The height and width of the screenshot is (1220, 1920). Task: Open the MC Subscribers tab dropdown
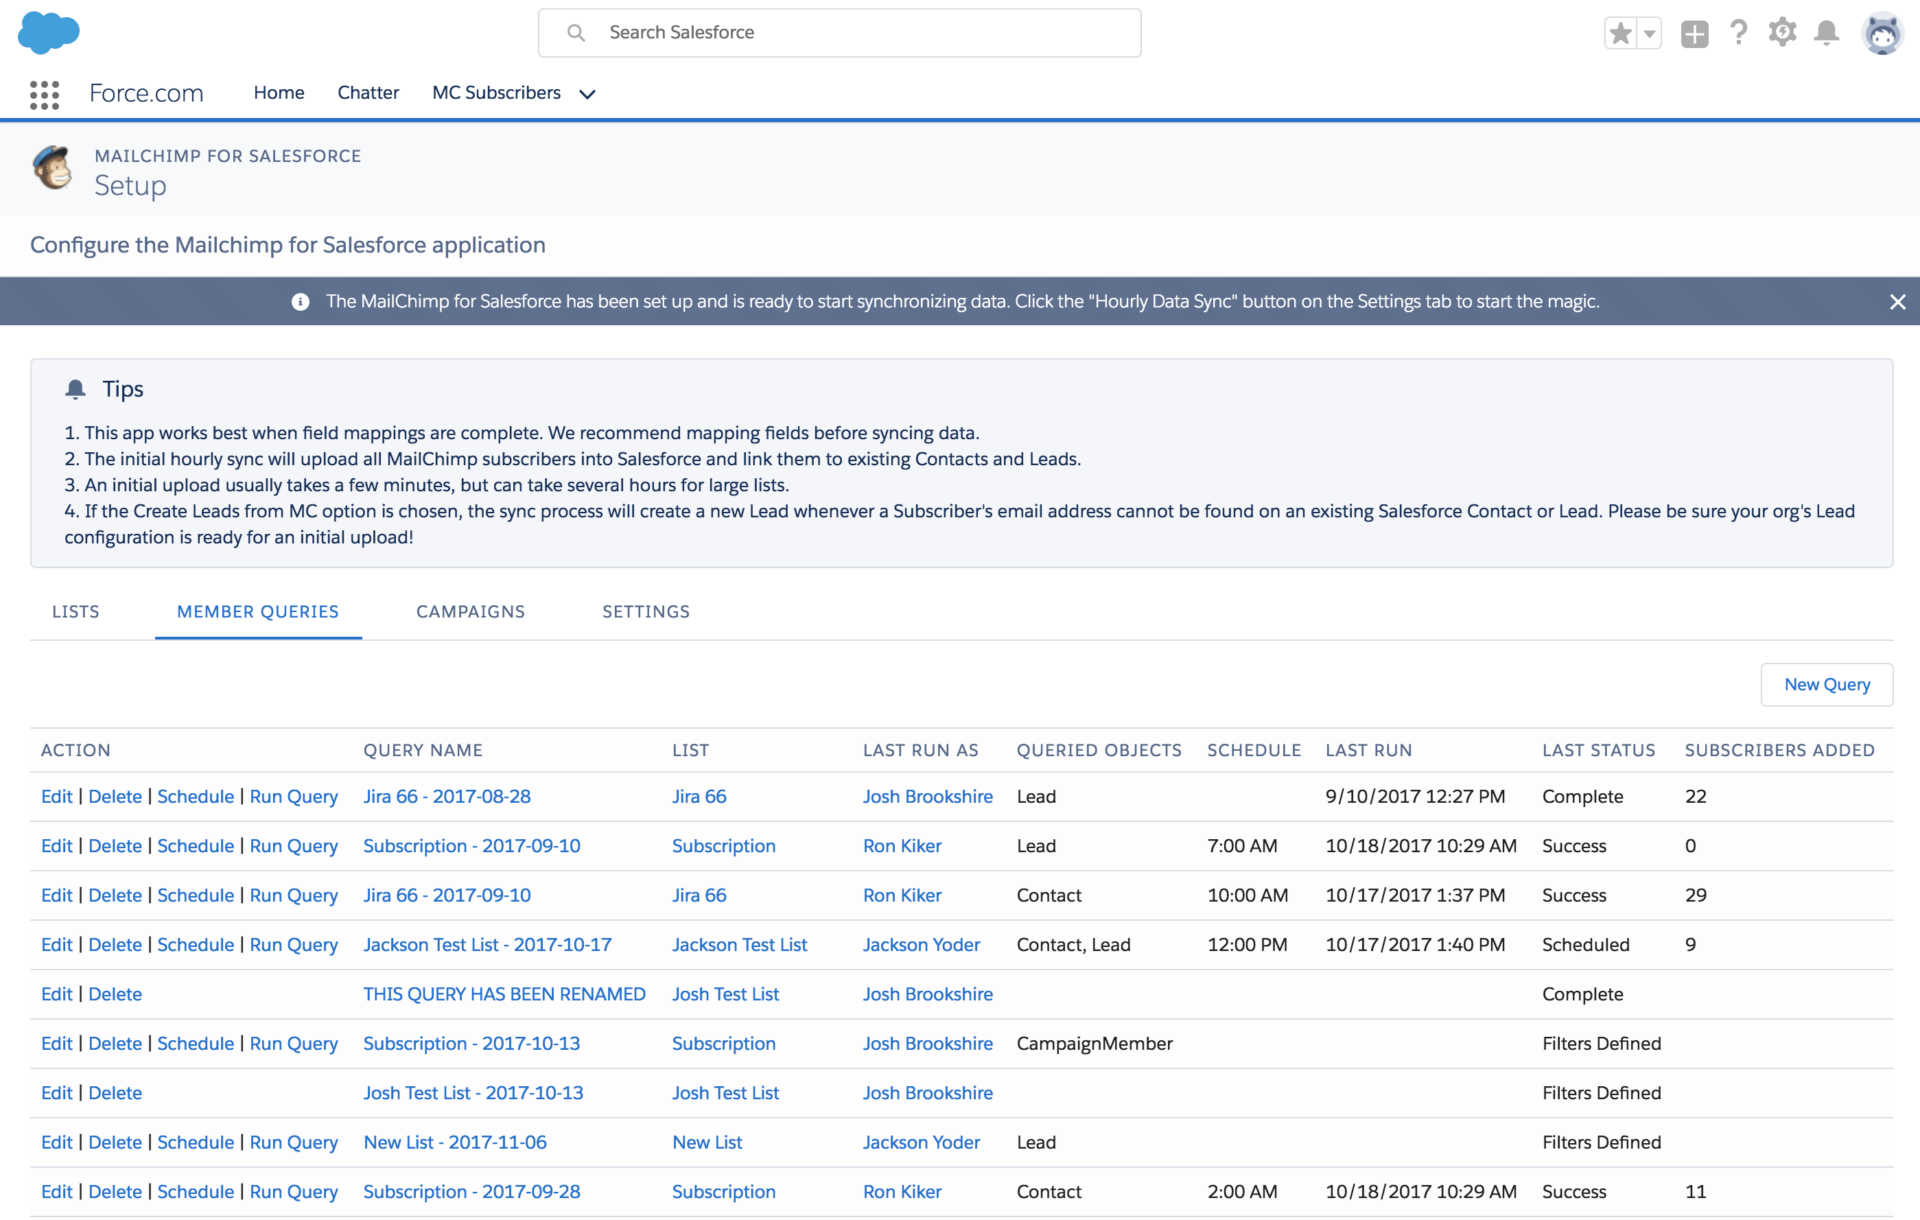click(x=587, y=94)
